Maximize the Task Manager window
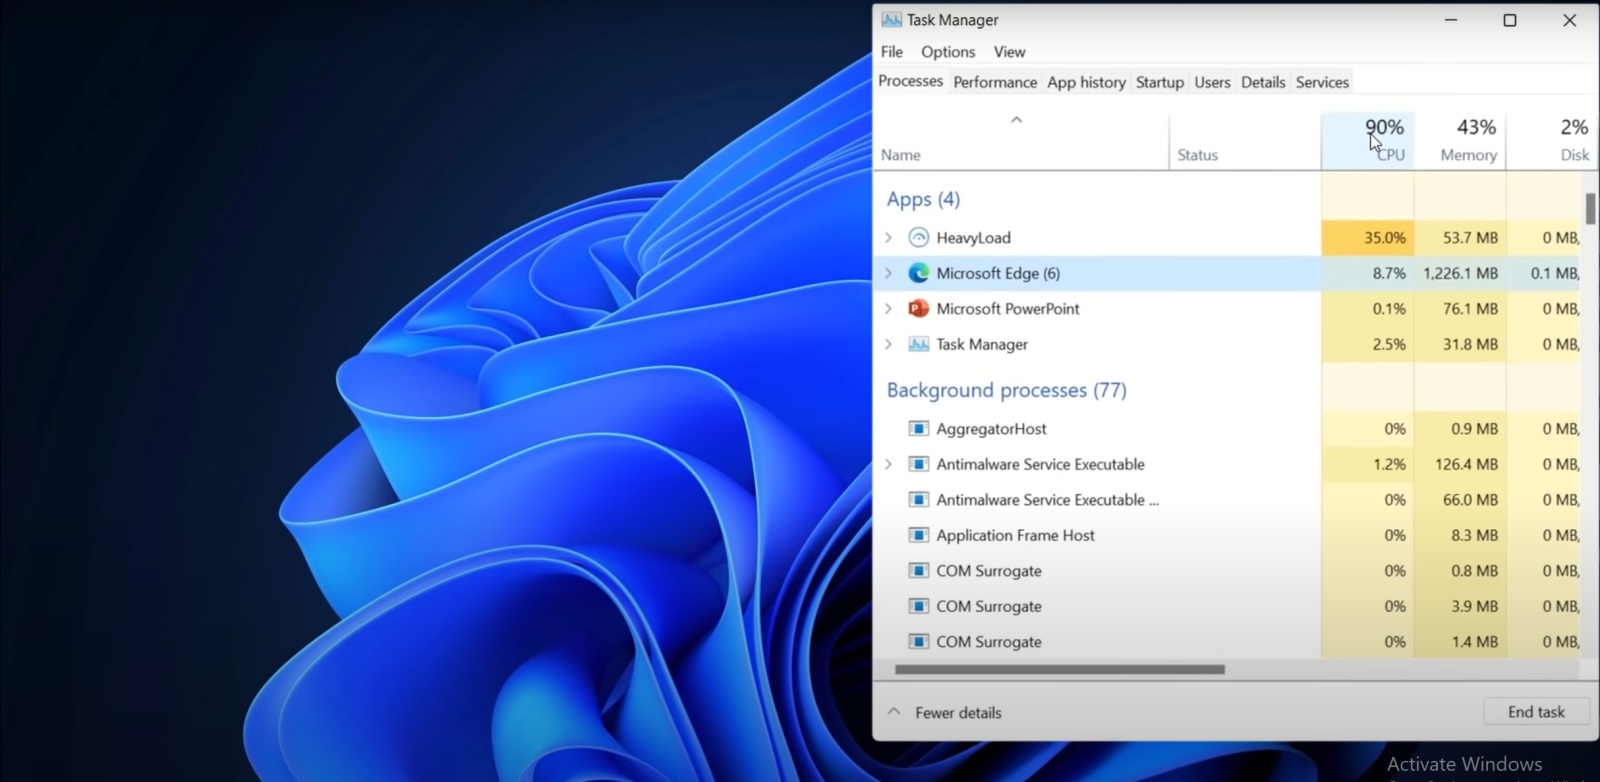The image size is (1600, 782). [1510, 20]
